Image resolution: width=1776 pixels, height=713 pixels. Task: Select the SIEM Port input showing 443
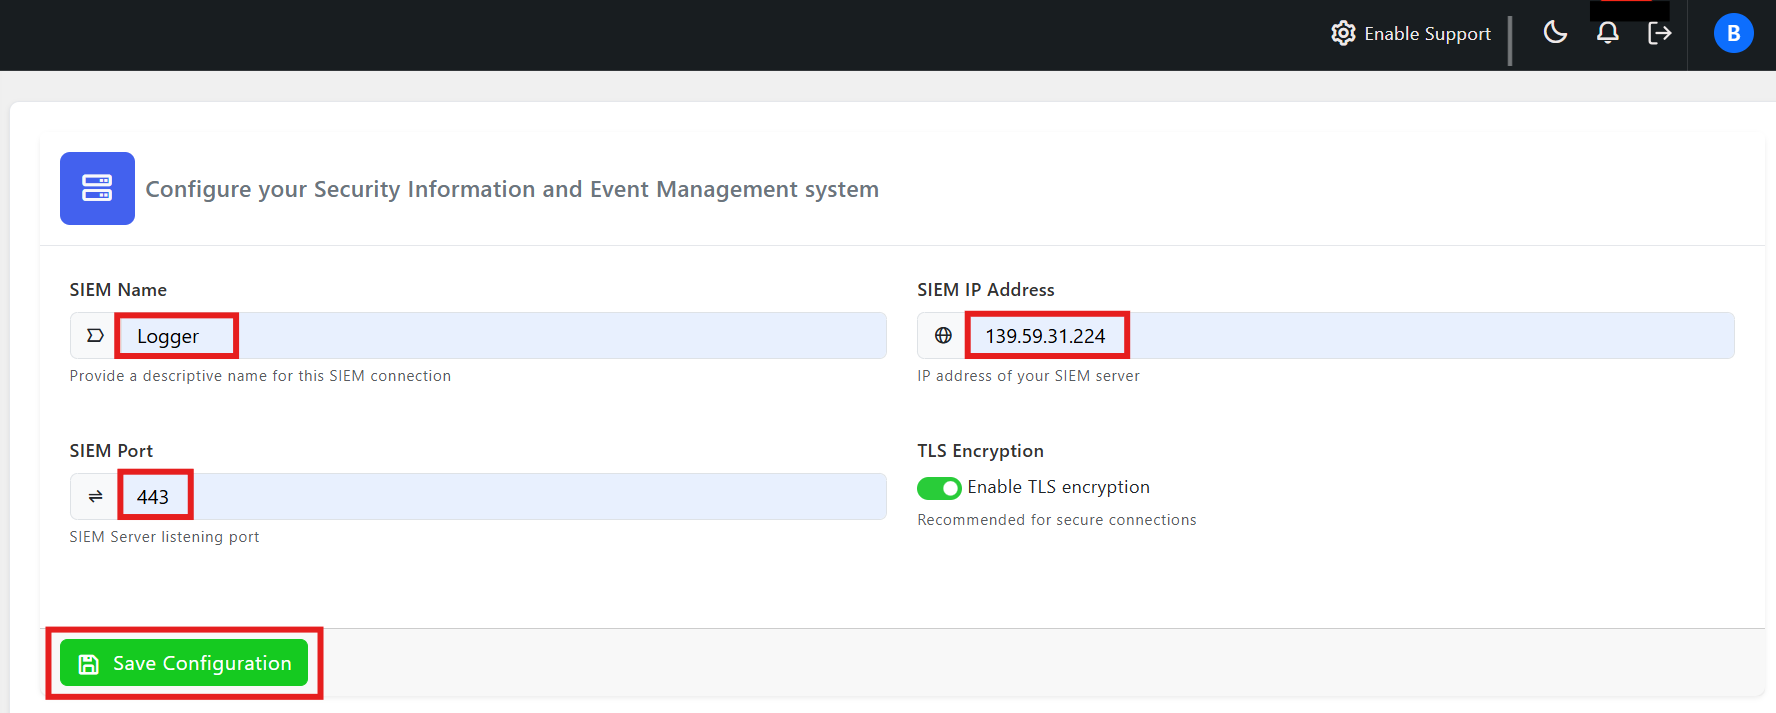pos(500,497)
